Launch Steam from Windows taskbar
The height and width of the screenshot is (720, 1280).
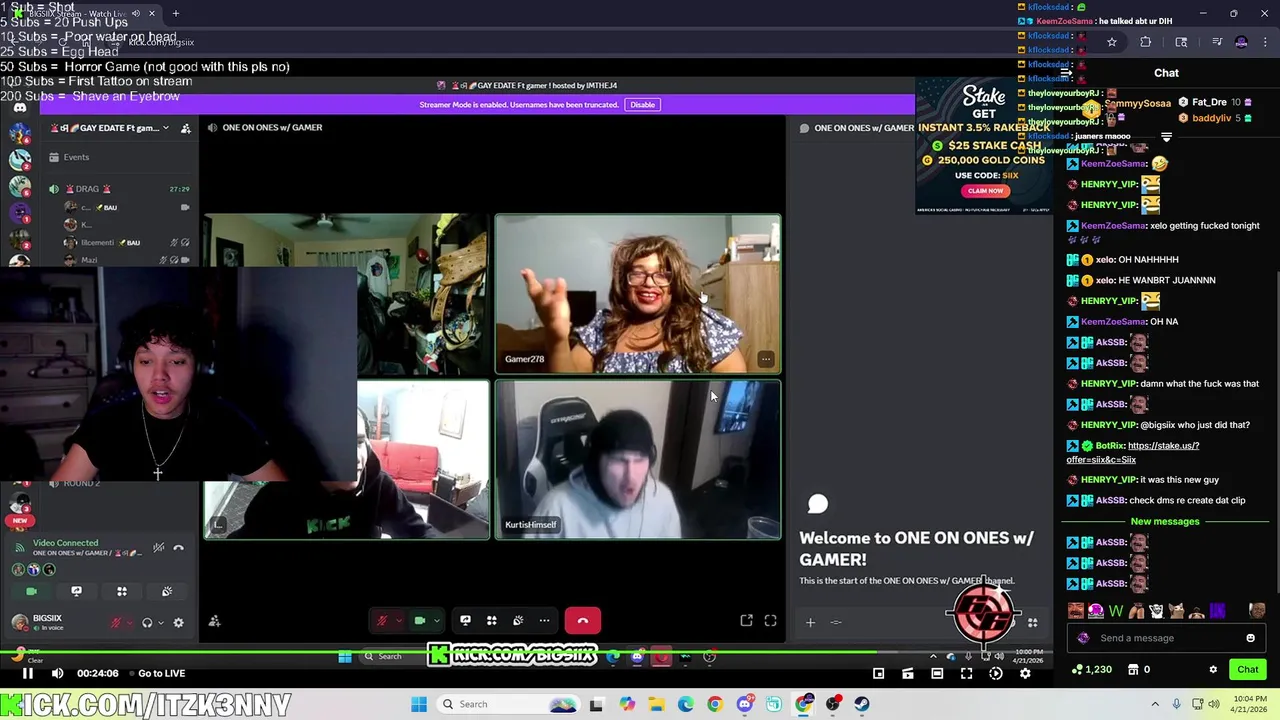click(862, 704)
